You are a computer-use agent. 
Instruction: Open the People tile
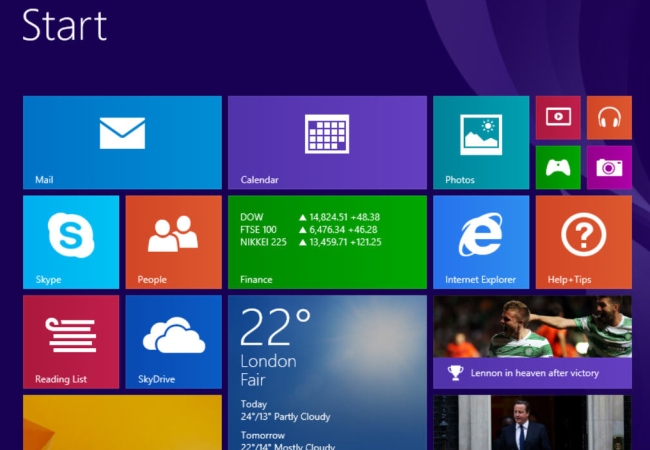tap(173, 242)
